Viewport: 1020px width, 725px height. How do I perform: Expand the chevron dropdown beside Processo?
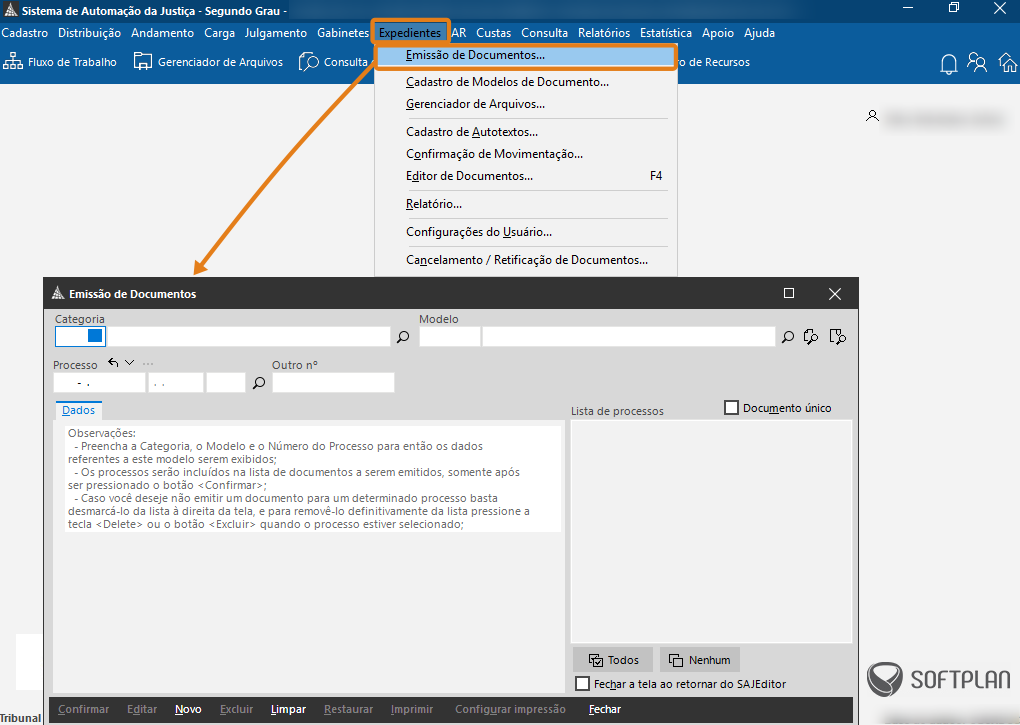129,363
